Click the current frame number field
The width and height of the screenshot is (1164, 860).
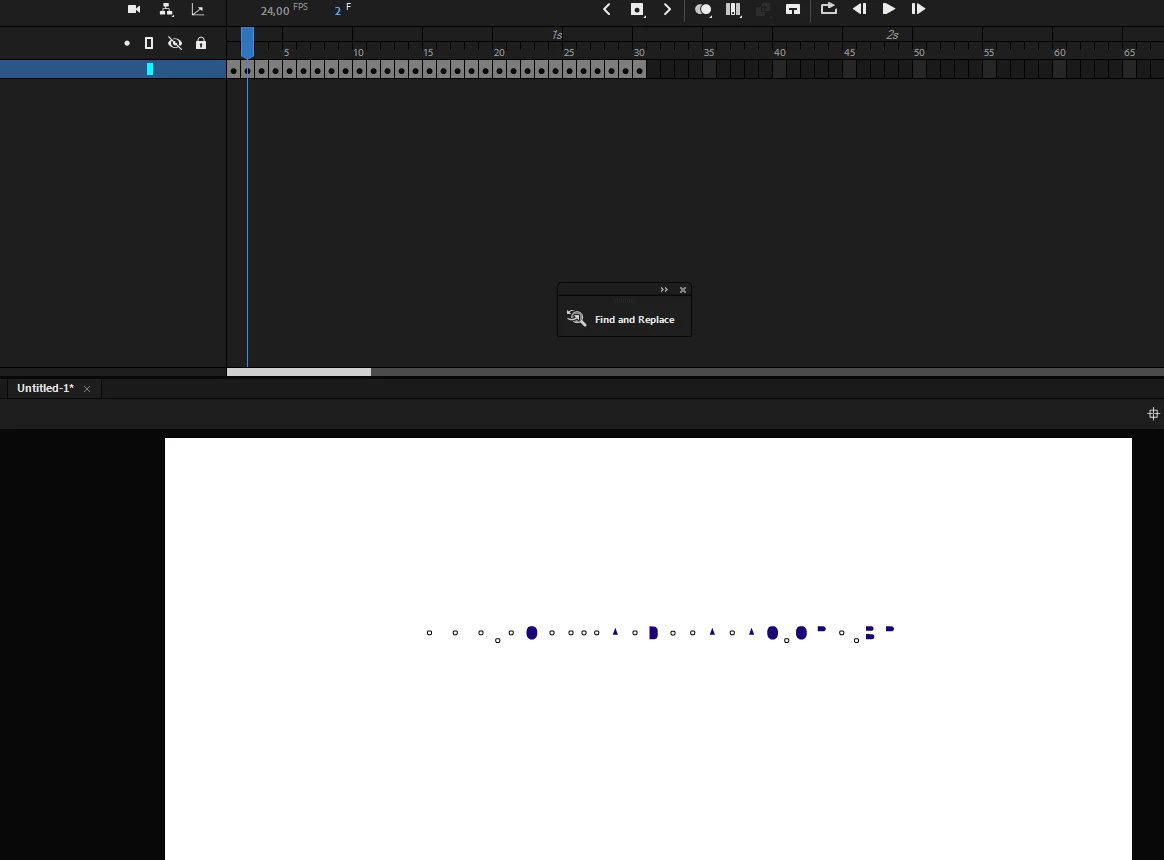338,10
